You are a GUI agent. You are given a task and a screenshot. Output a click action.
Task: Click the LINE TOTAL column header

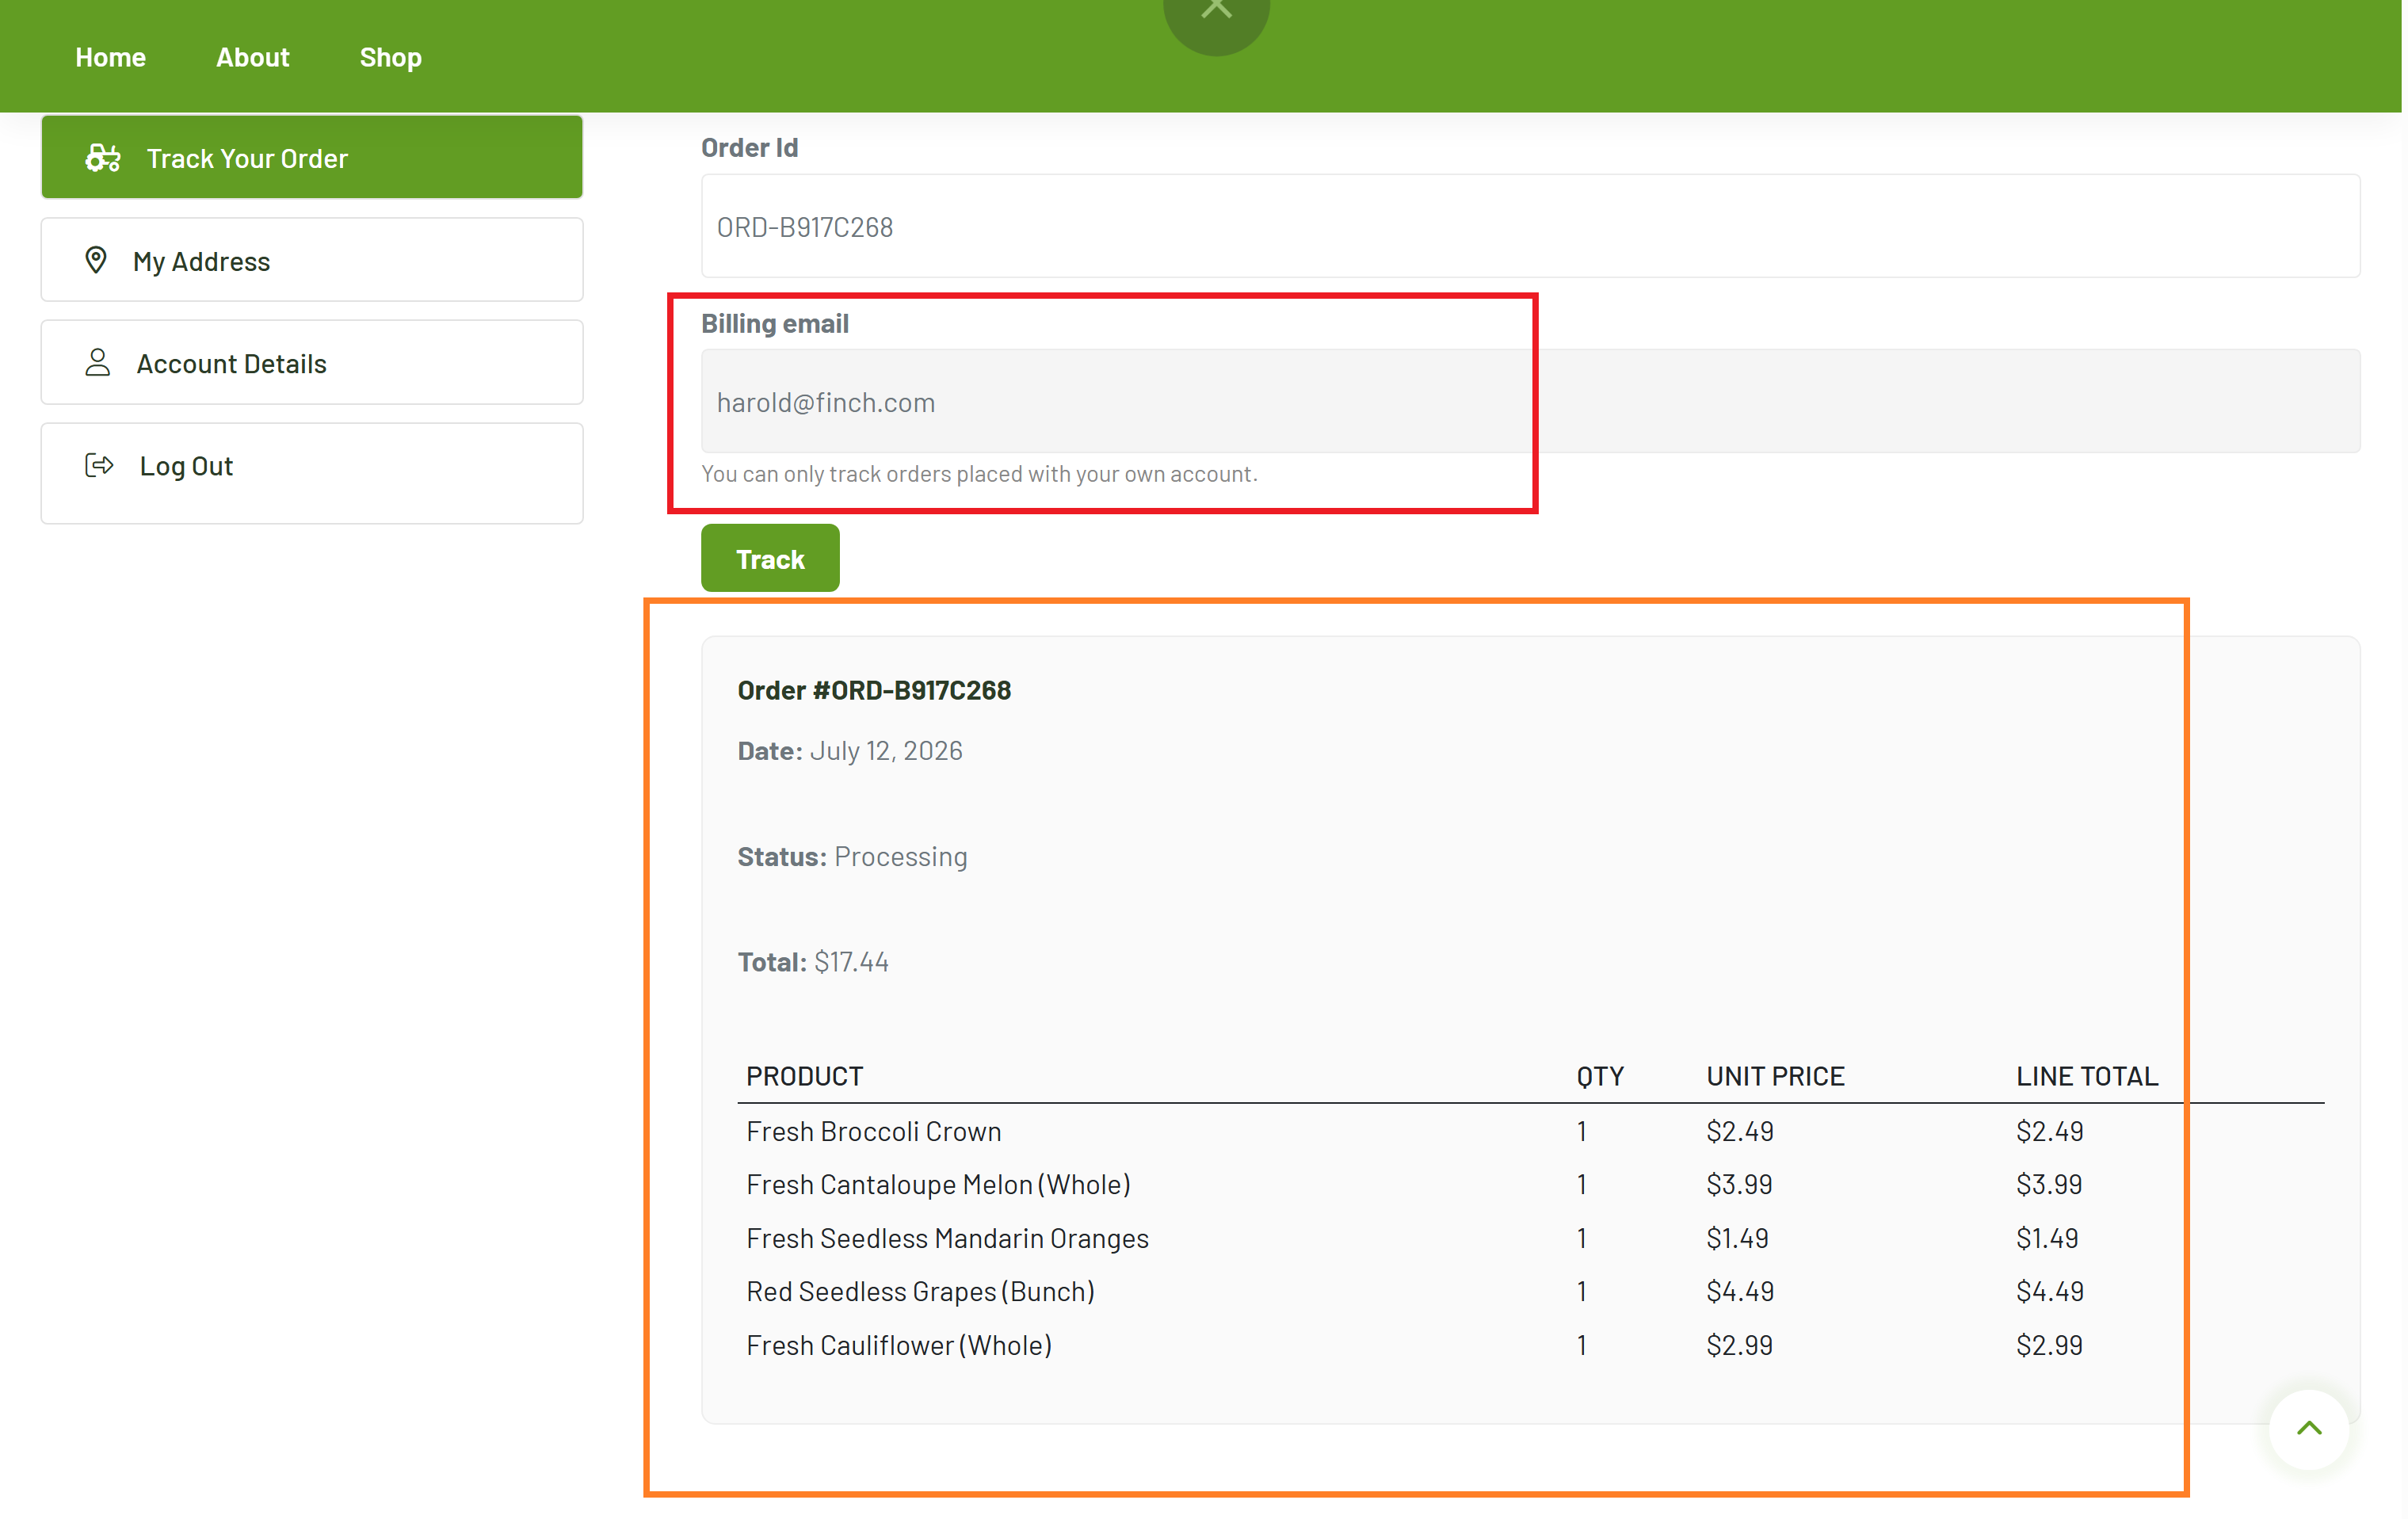click(2087, 1076)
